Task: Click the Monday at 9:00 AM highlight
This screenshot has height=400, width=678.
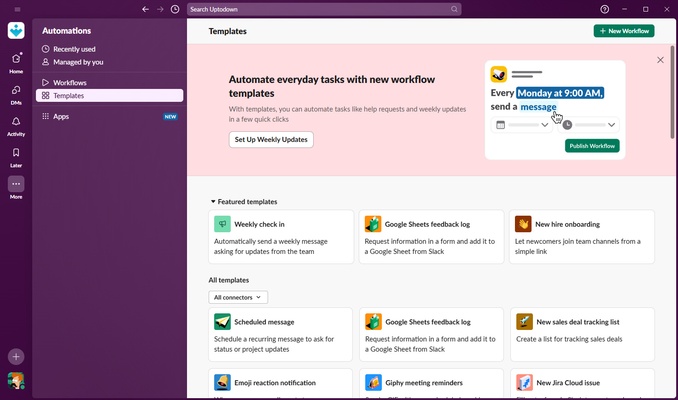Action: point(560,93)
